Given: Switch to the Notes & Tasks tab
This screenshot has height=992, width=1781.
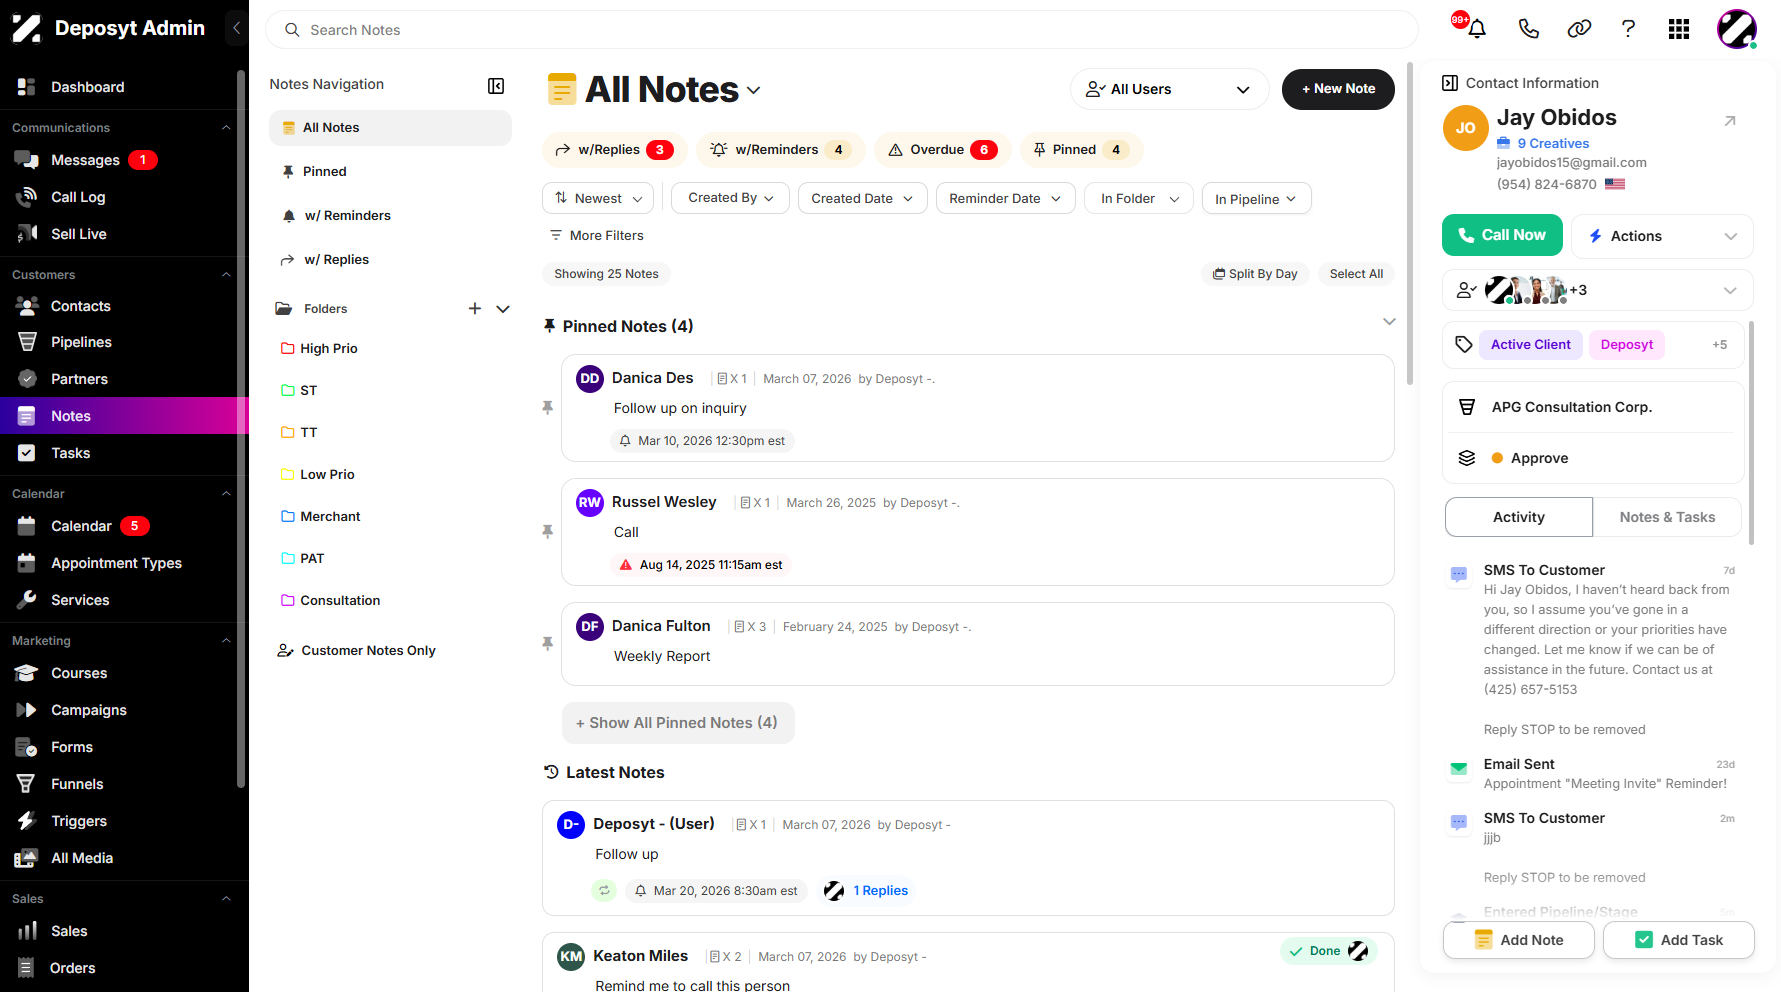Looking at the screenshot, I should pyautogui.click(x=1667, y=517).
